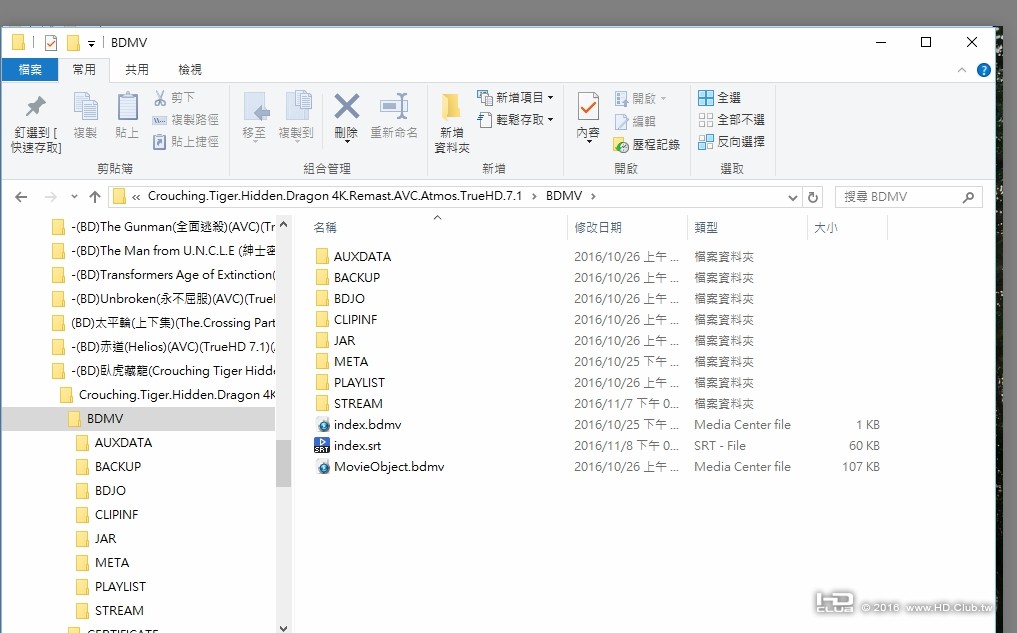Image resolution: width=1017 pixels, height=633 pixels.
Task: Open History (歷程記錄) button
Action: click(647, 145)
